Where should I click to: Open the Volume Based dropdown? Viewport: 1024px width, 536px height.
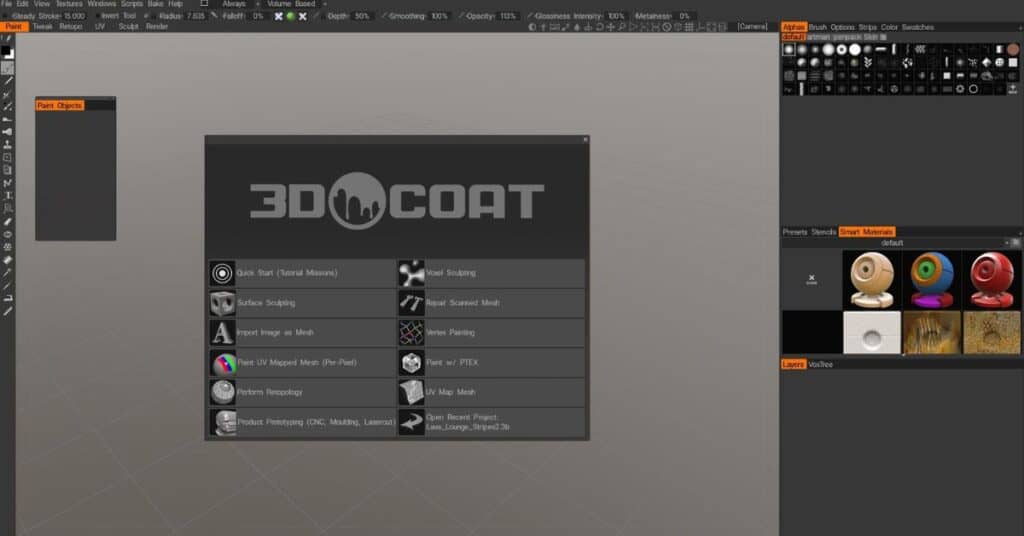tap(295, 4)
